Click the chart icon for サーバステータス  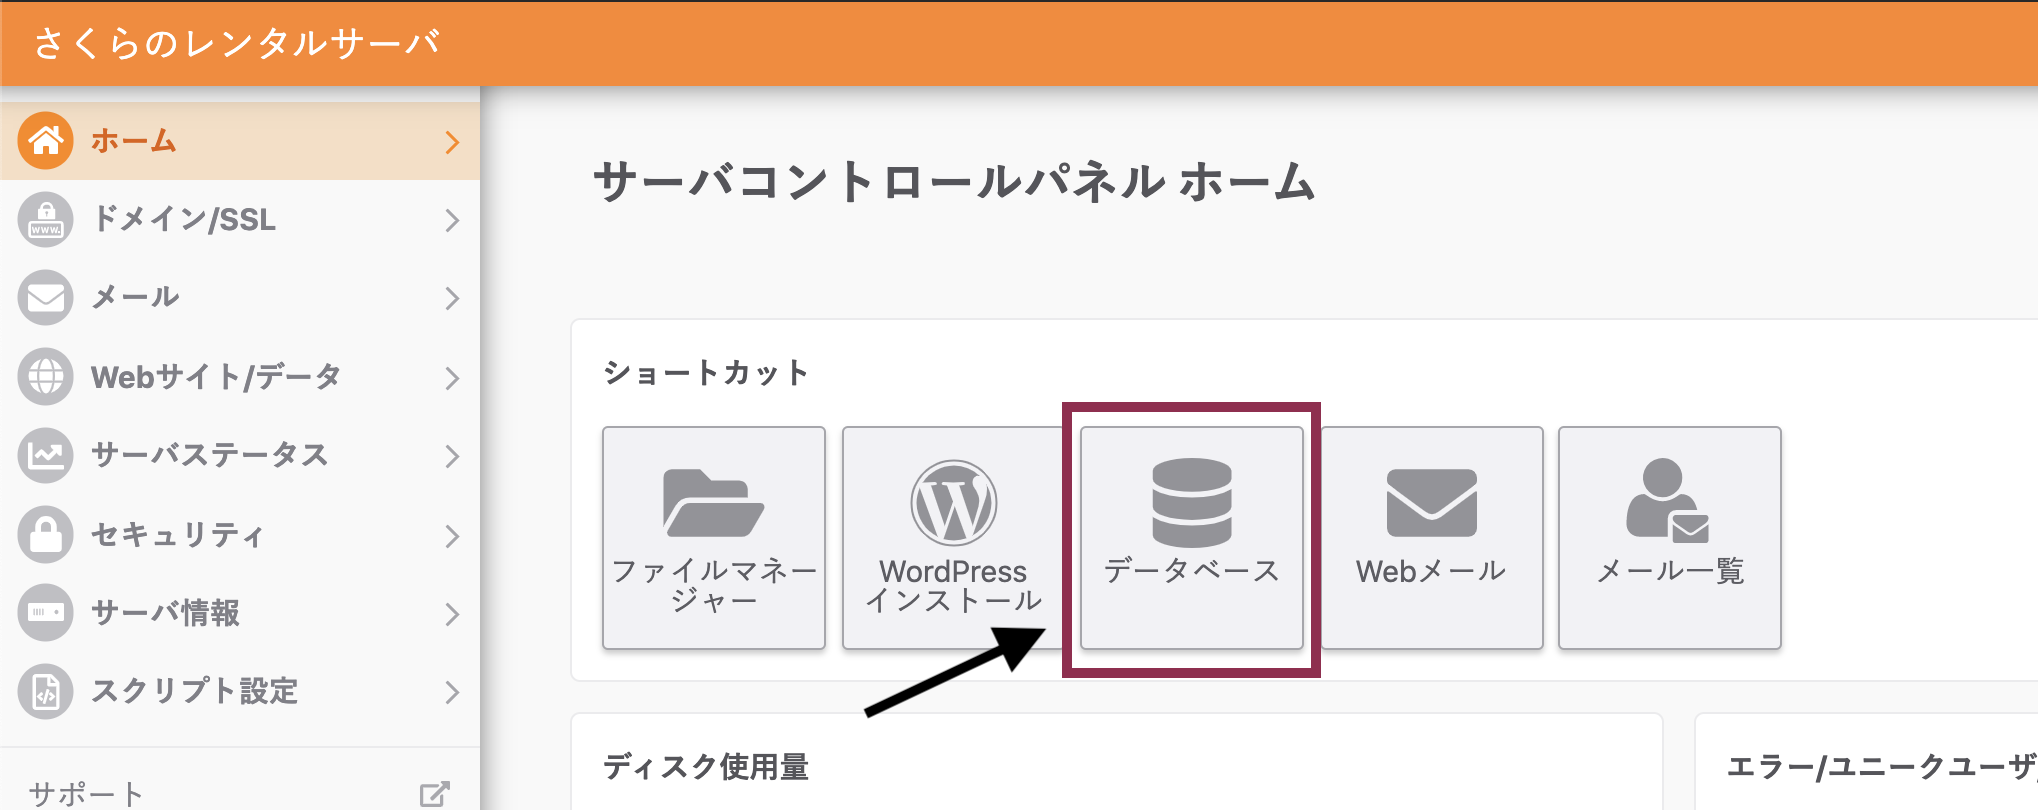[45, 455]
